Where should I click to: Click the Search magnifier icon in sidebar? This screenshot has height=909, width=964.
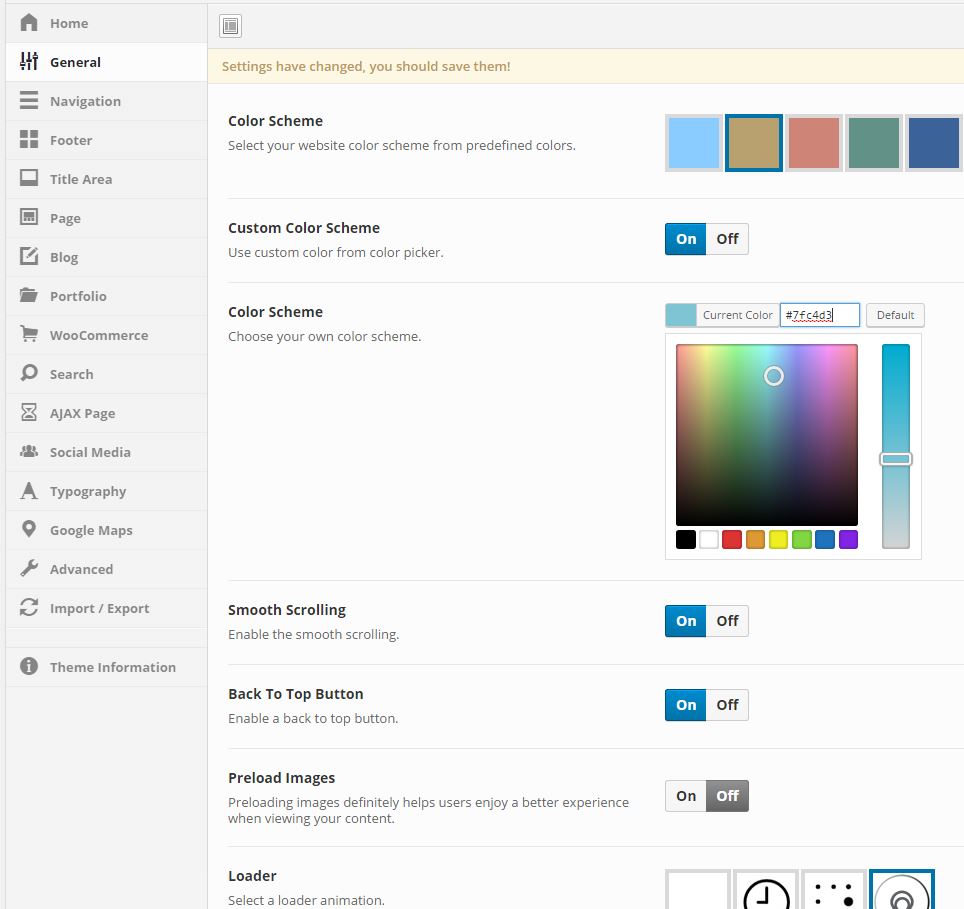(29, 374)
